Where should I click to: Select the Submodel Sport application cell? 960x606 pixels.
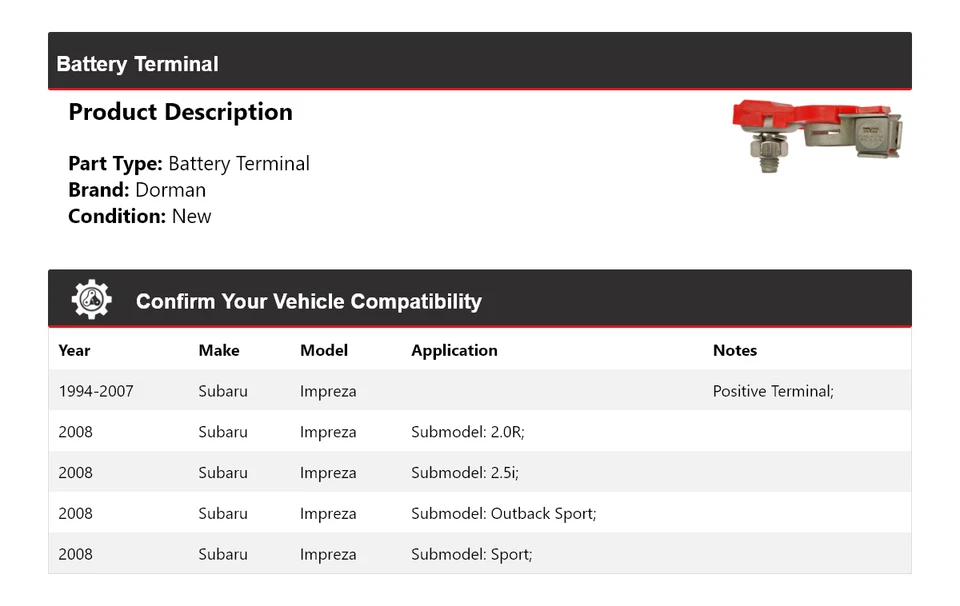[x=471, y=555]
